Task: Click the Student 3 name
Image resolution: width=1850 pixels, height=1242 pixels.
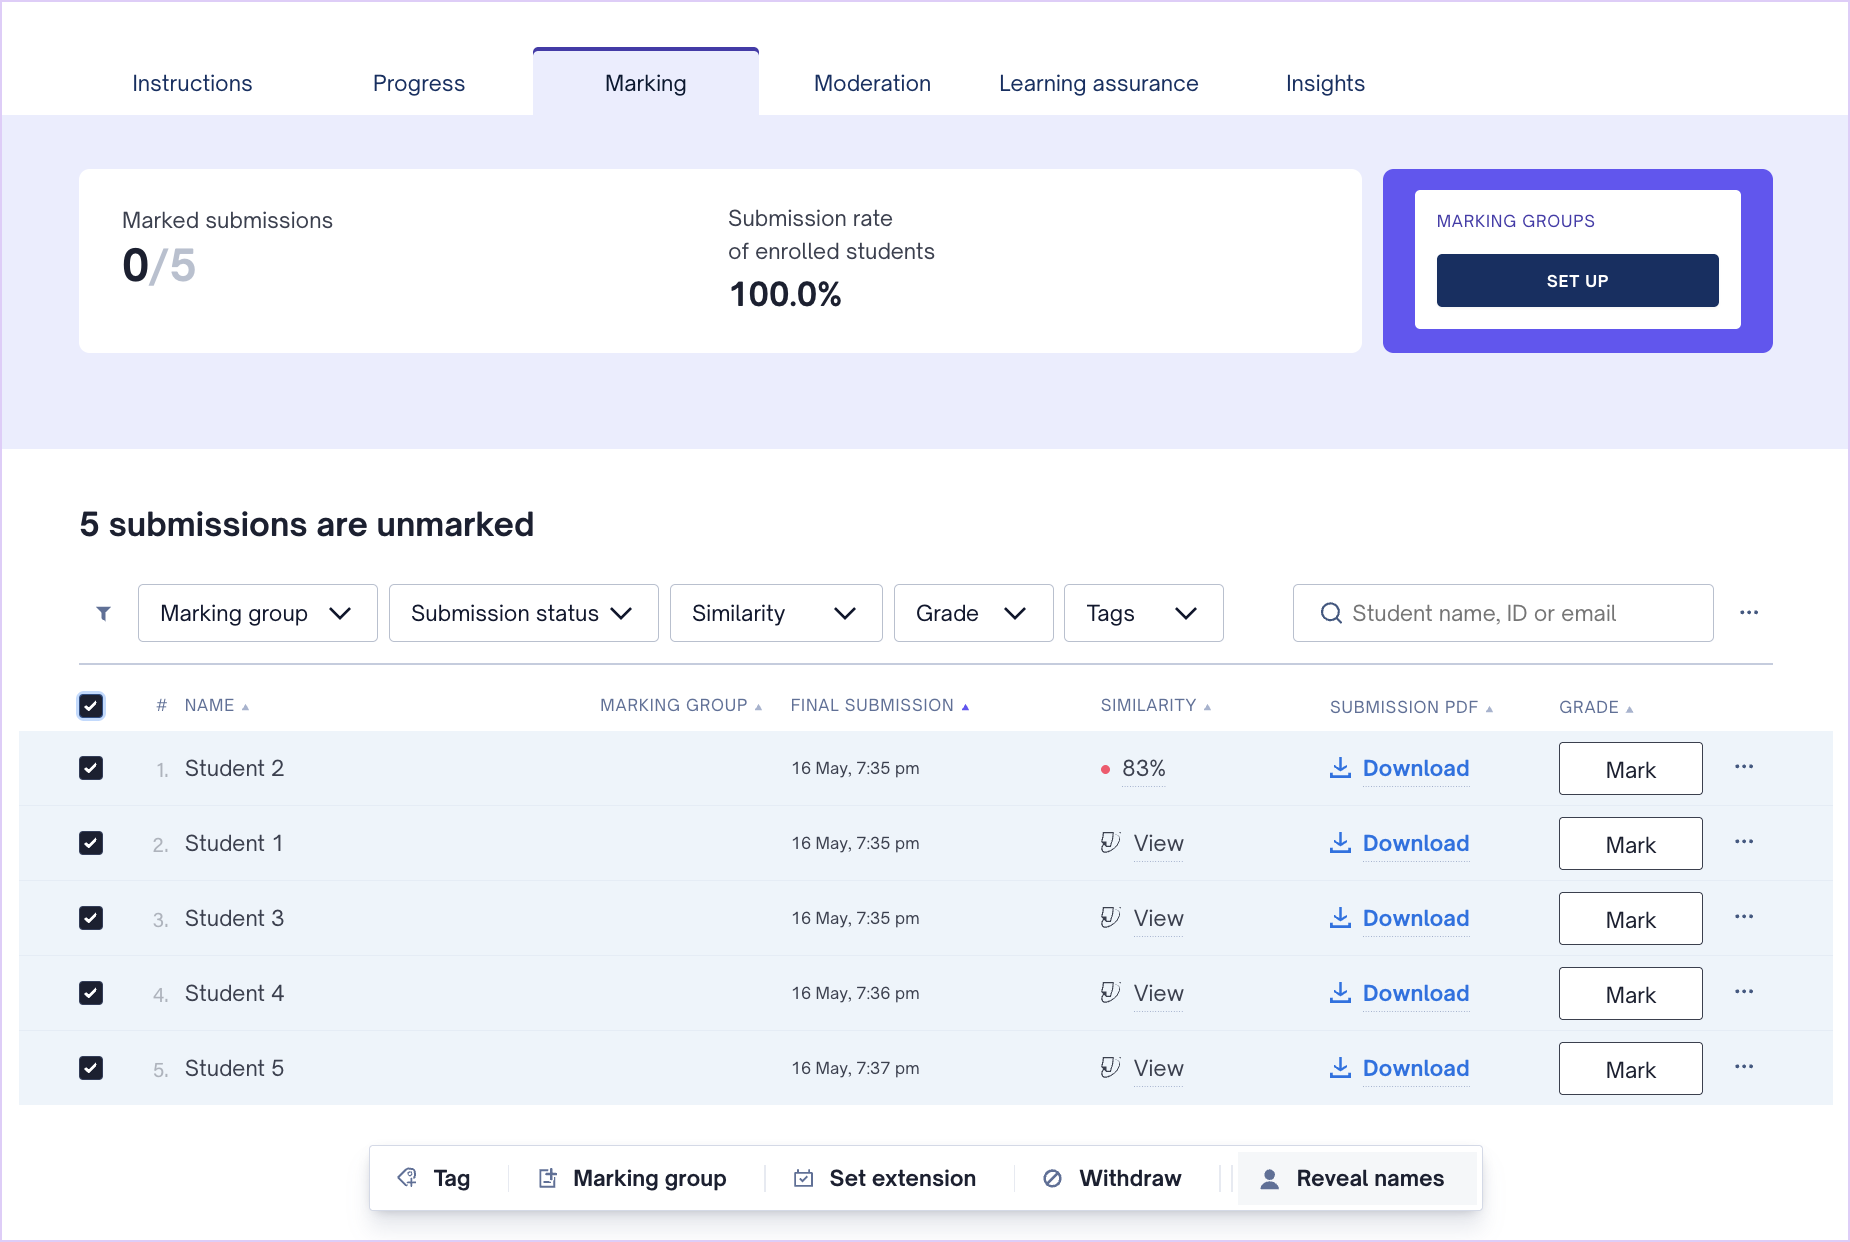Action: coord(234,918)
